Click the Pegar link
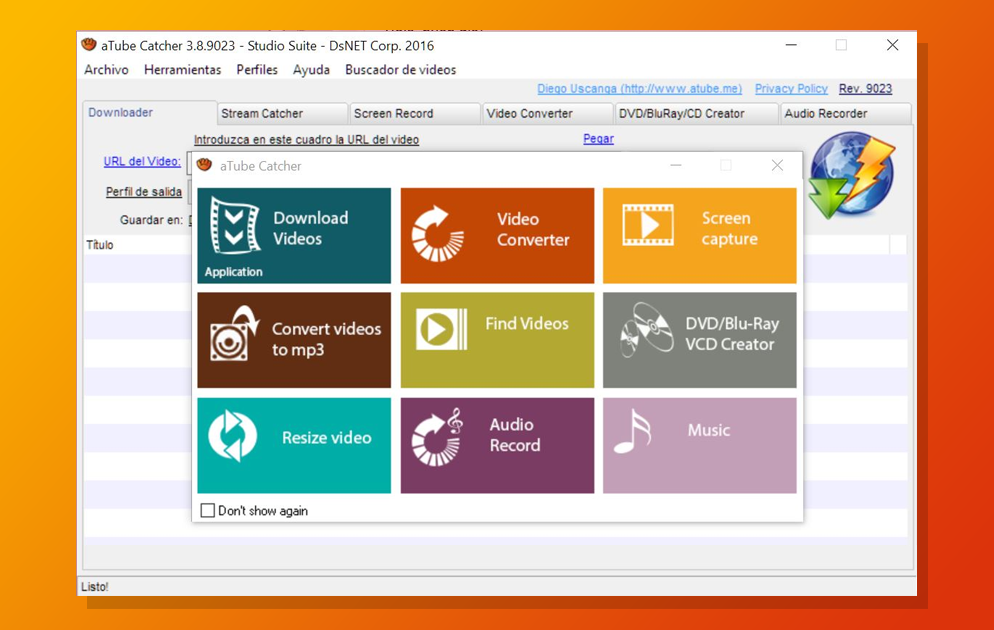 [x=598, y=139]
